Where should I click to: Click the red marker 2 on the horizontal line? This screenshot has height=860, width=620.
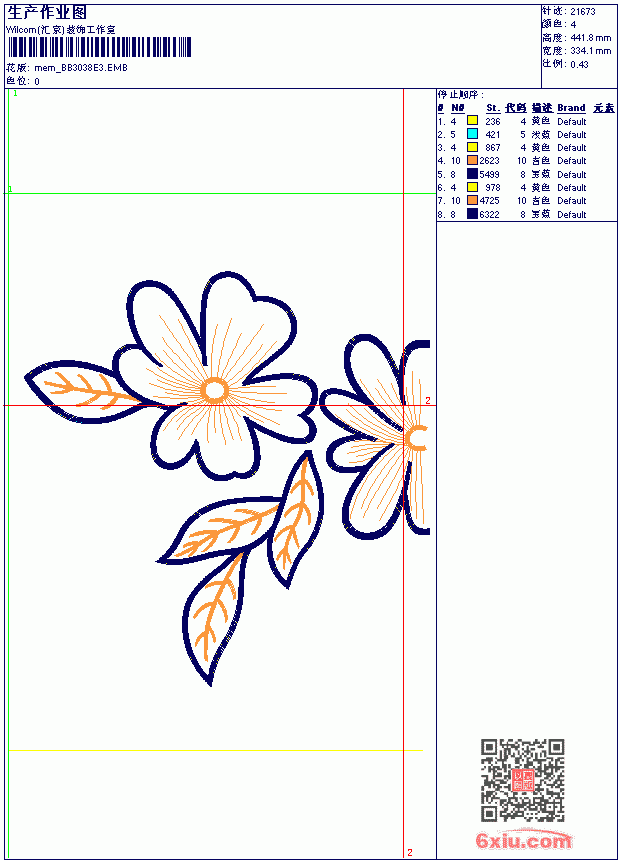[428, 400]
